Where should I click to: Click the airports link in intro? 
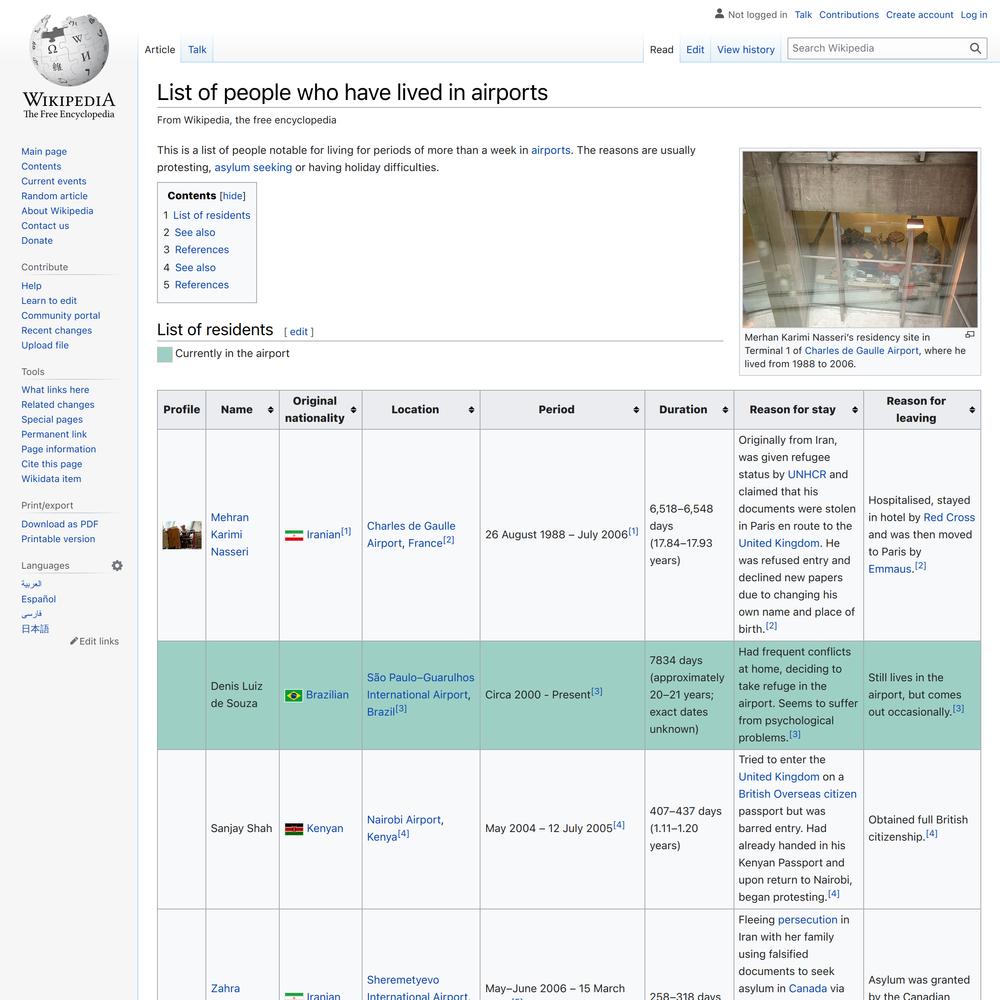click(551, 151)
